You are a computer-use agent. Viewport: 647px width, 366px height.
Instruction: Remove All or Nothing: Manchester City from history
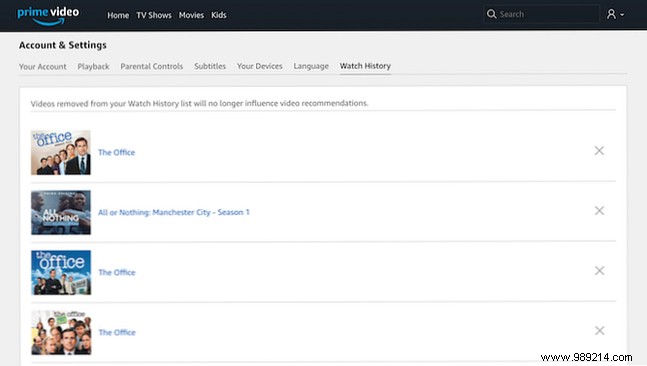599,210
